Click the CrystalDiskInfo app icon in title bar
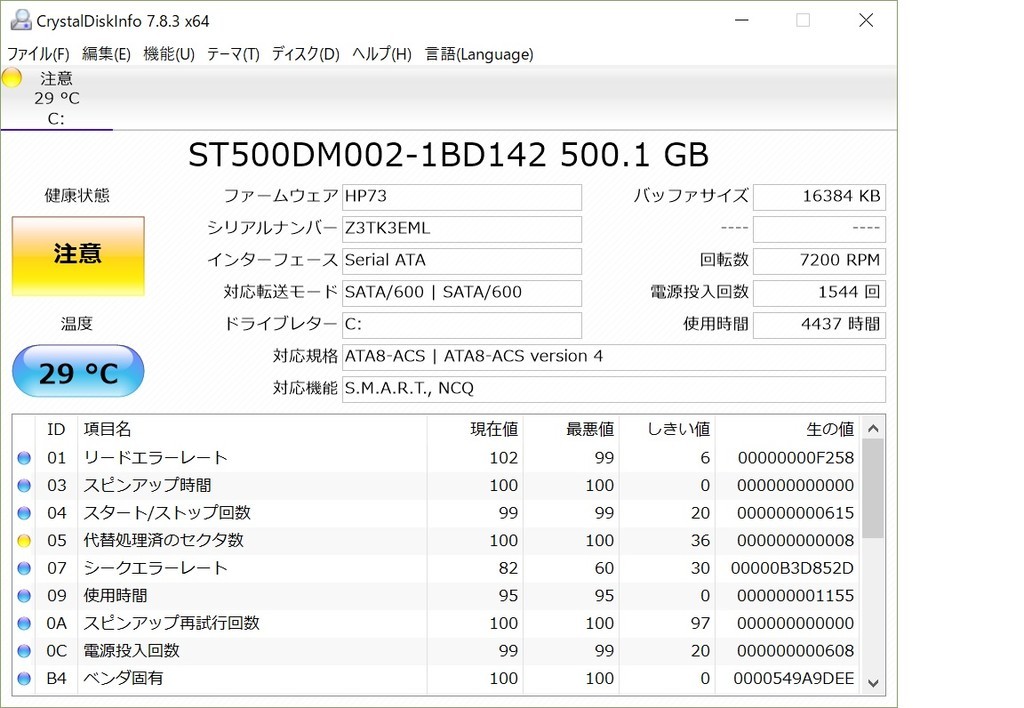Screen dimensions: 1024x708 click(20, 20)
